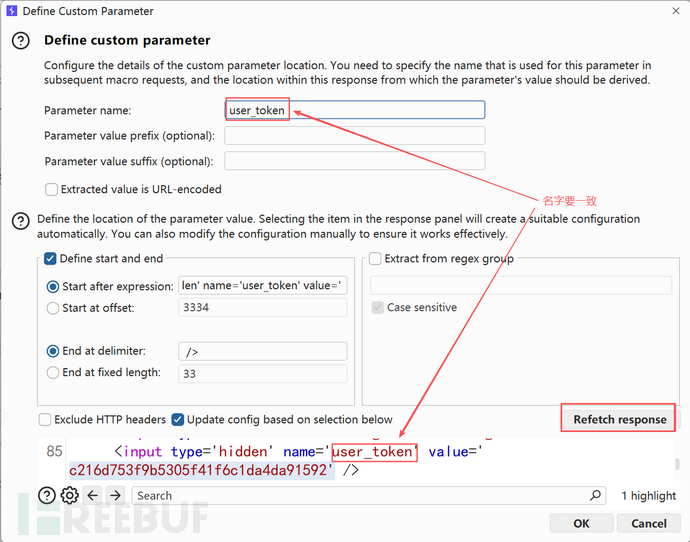The width and height of the screenshot is (690, 542).
Task: Focus the Search text box
Action: [x=369, y=495]
